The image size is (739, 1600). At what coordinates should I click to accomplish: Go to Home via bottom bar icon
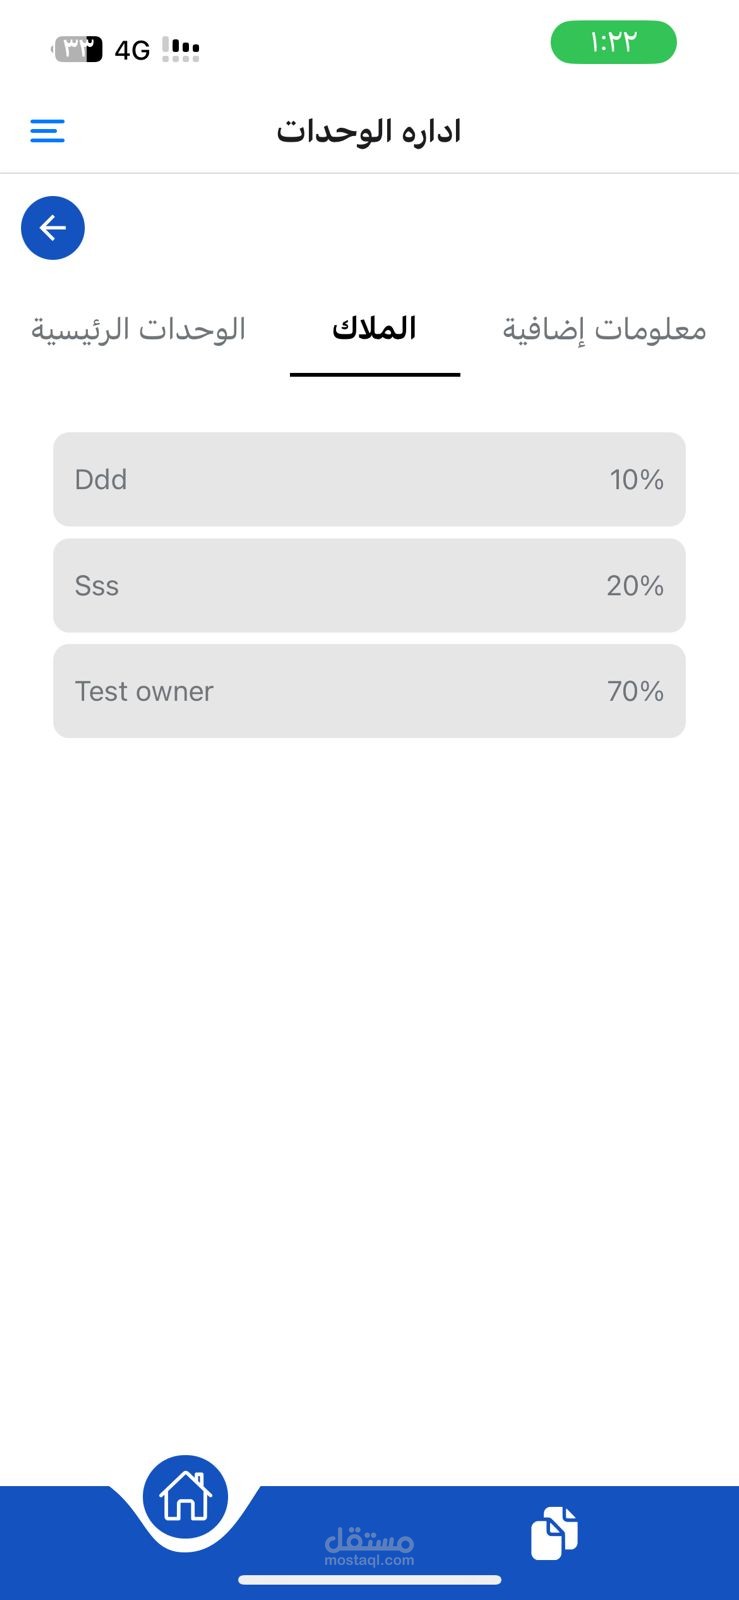coord(186,1497)
